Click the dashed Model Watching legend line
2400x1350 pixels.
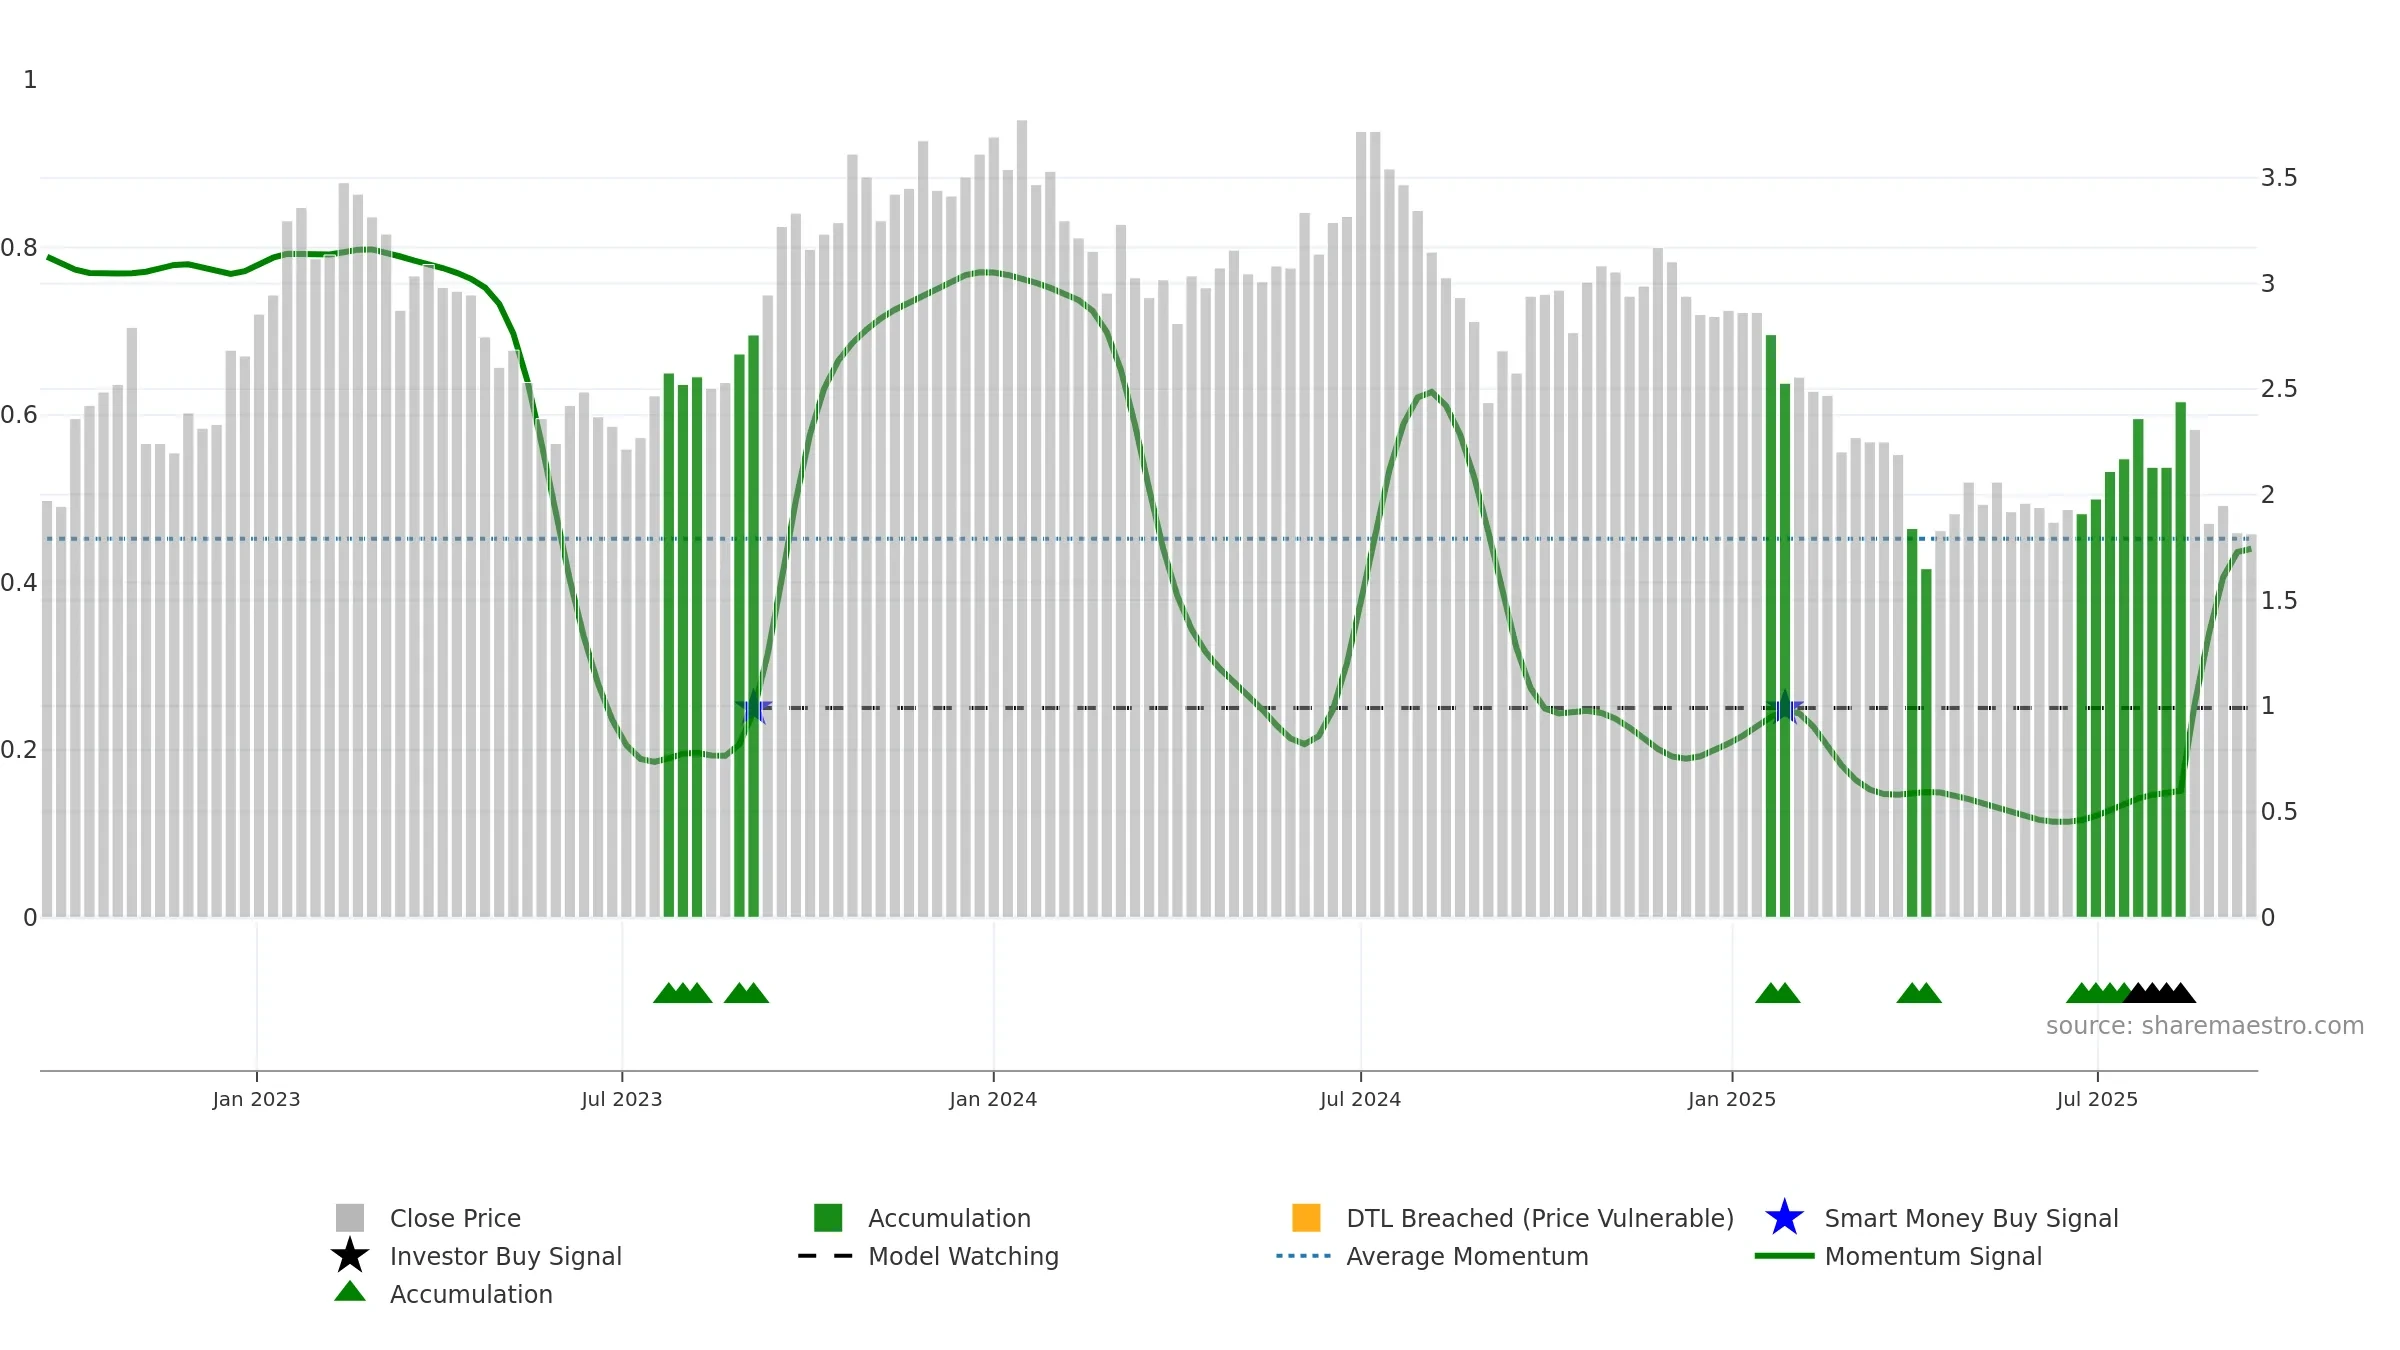pyautogui.click(x=826, y=1255)
